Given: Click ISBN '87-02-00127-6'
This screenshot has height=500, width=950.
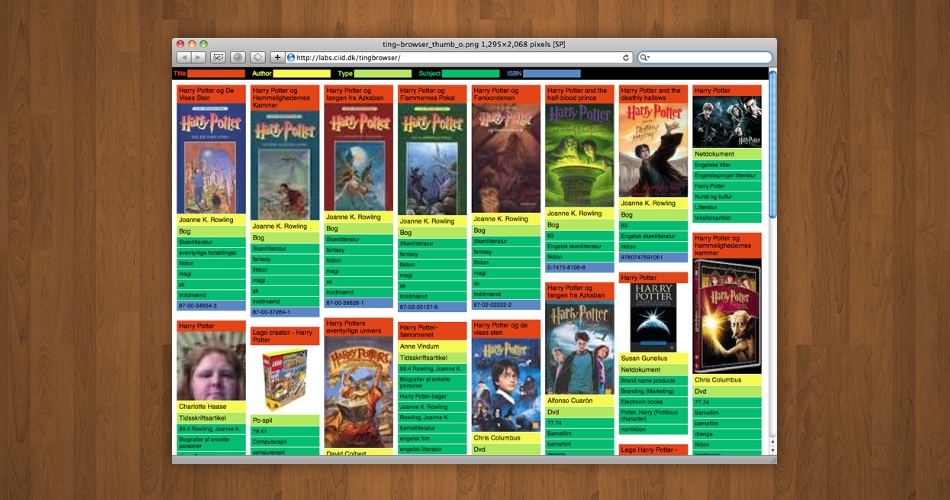Looking at the screenshot, I should coord(432,307).
